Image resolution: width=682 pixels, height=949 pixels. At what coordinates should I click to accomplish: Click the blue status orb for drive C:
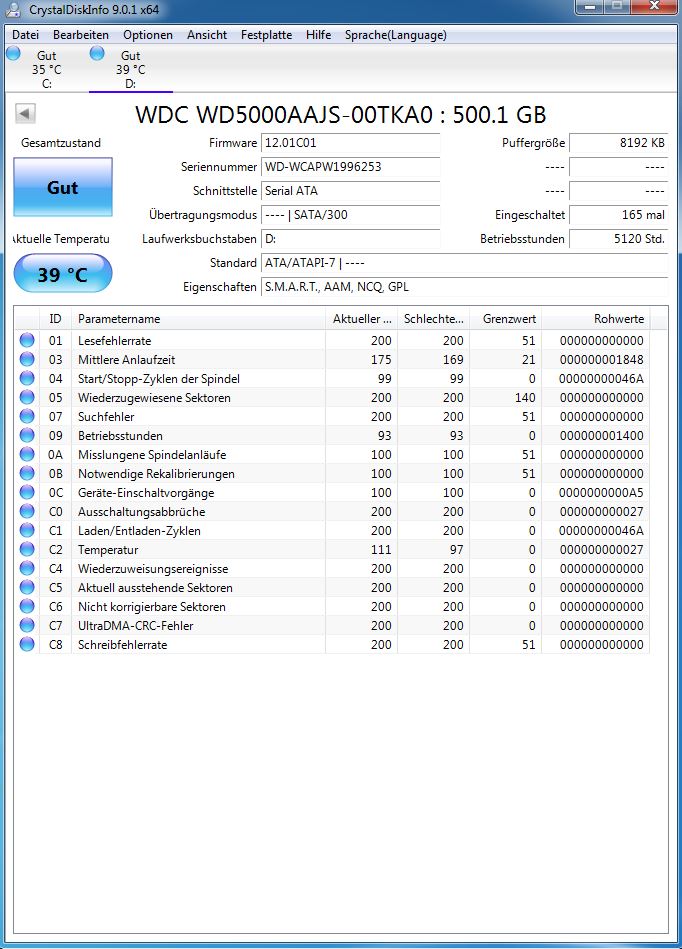coord(13,54)
